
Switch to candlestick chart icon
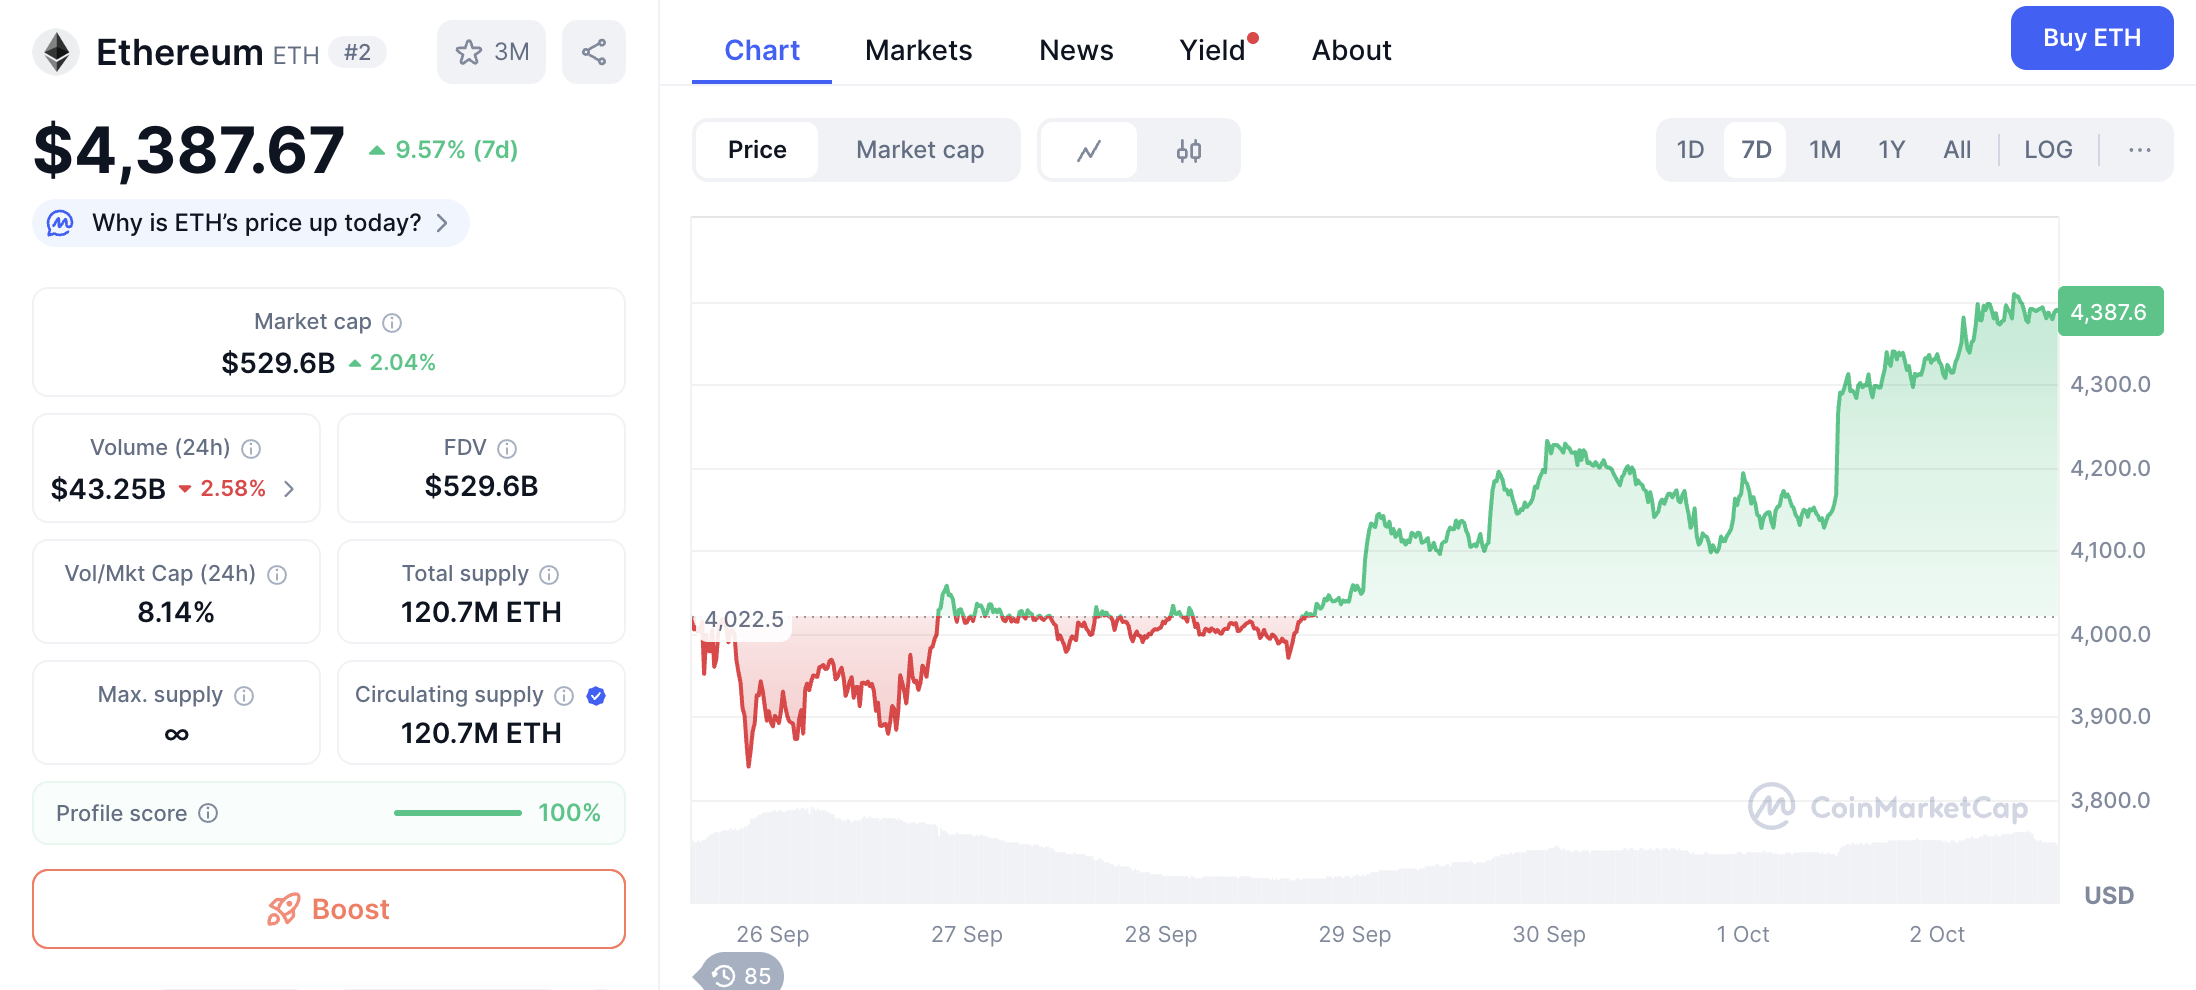coord(1188,151)
